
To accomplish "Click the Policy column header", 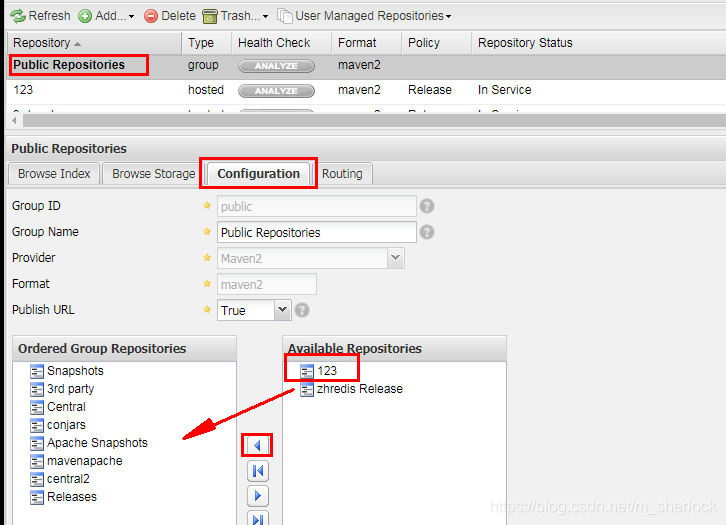I will (436, 43).
